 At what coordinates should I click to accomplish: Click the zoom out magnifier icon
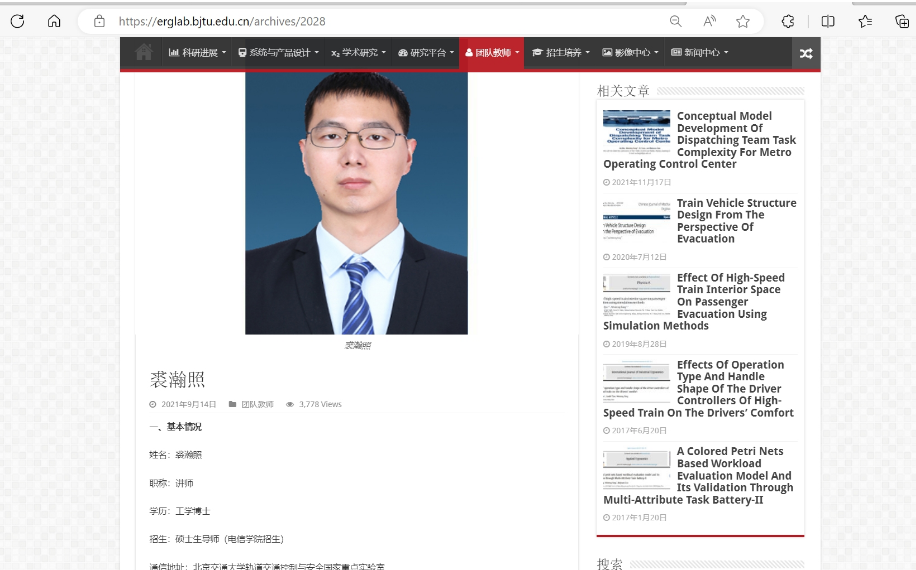click(676, 21)
